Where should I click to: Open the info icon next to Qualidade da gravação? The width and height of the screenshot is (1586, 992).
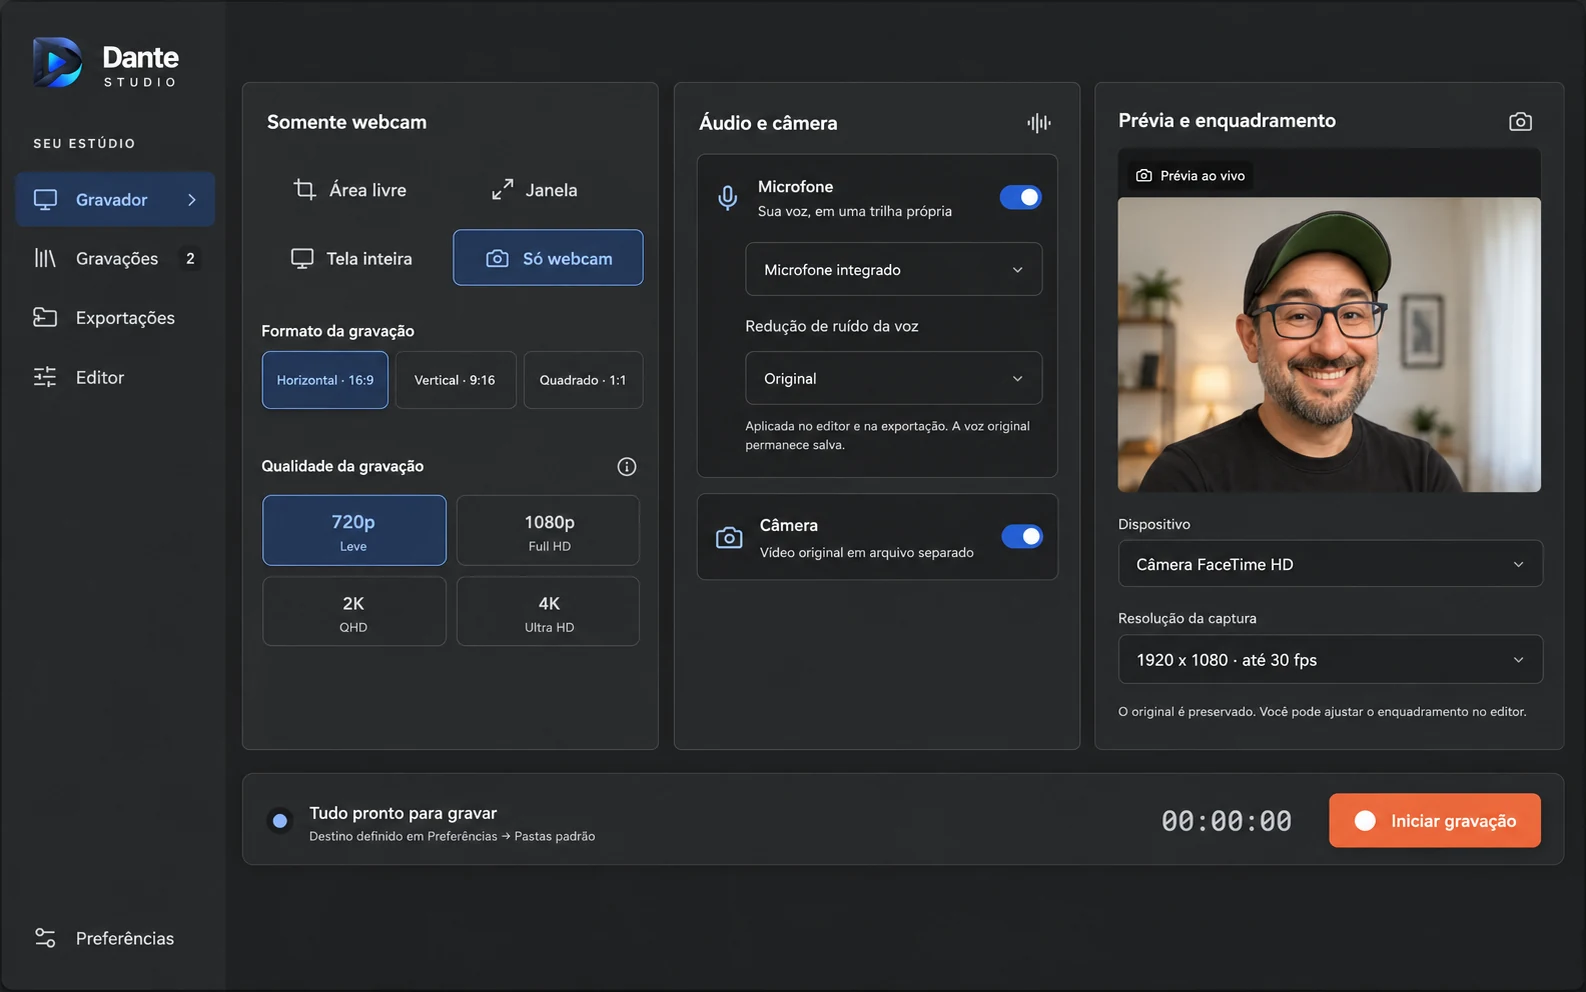coord(627,467)
